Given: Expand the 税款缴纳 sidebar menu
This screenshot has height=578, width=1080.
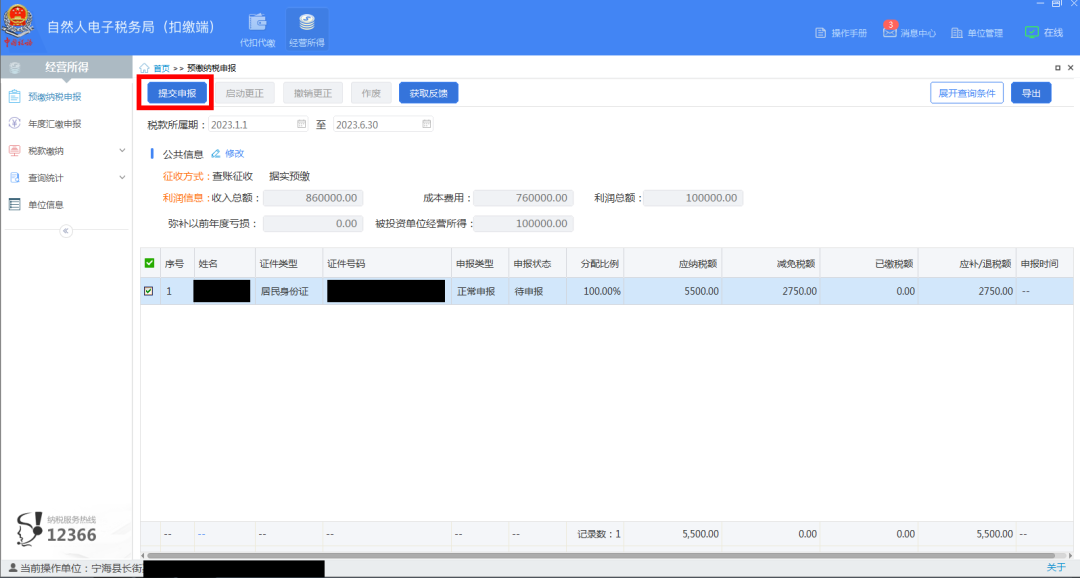Looking at the screenshot, I should pyautogui.click(x=122, y=151).
